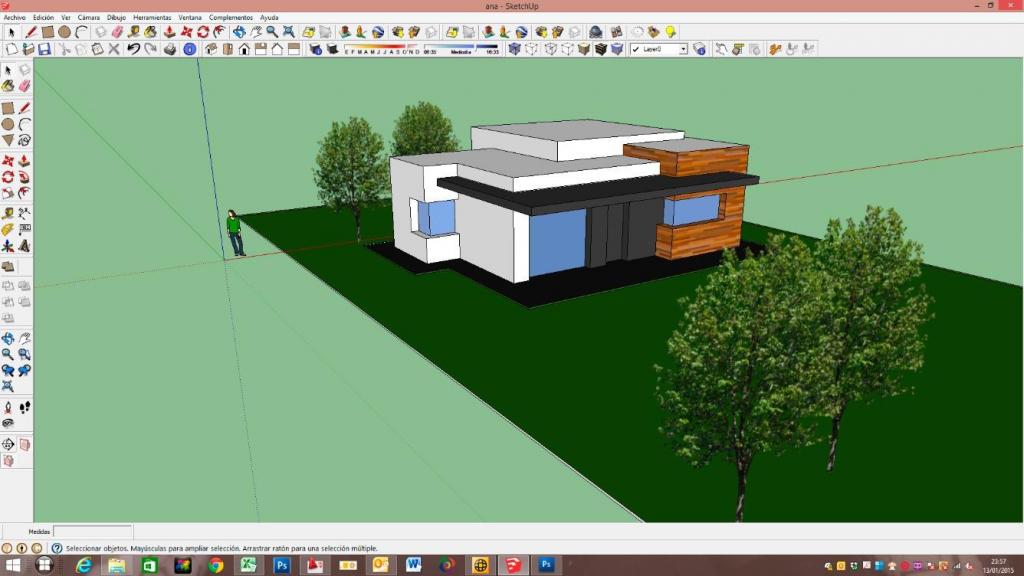
Task: Select the Paint Bucket in left toolbar
Action: 8,86
